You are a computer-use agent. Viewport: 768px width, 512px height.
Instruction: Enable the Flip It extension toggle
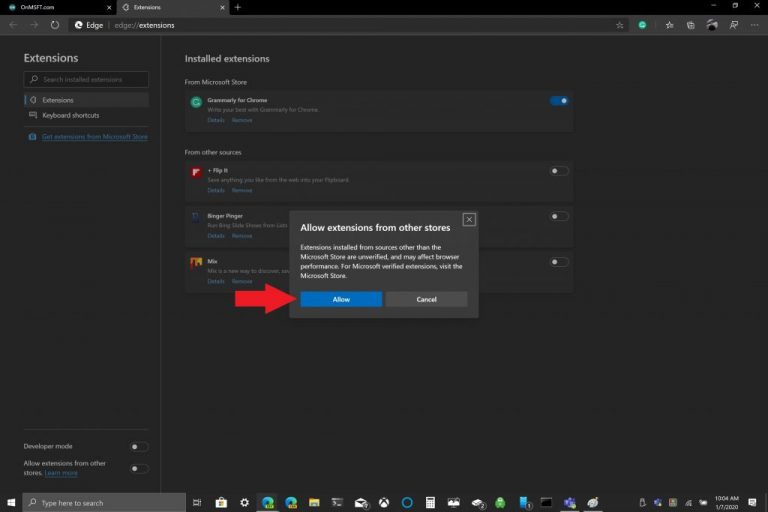[x=559, y=171]
